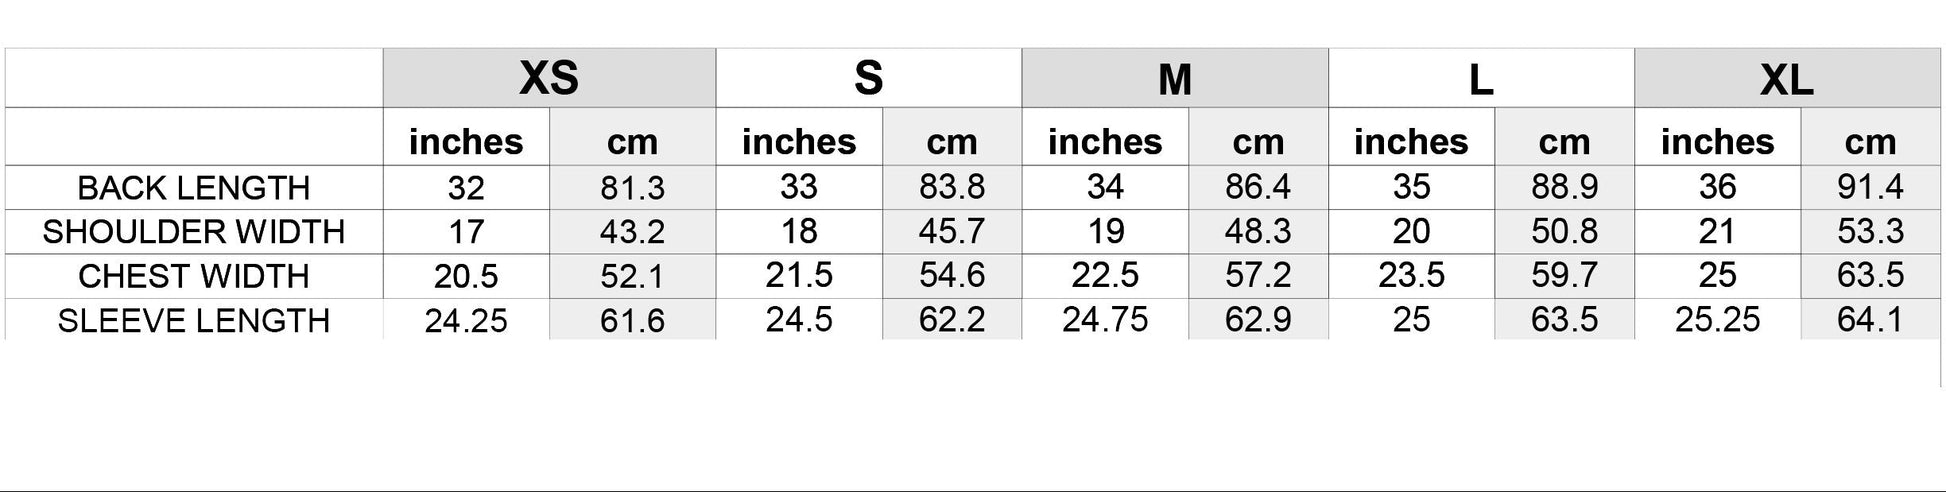The height and width of the screenshot is (492, 1946).
Task: Click the inches subheader under M
Action: (x=1105, y=142)
